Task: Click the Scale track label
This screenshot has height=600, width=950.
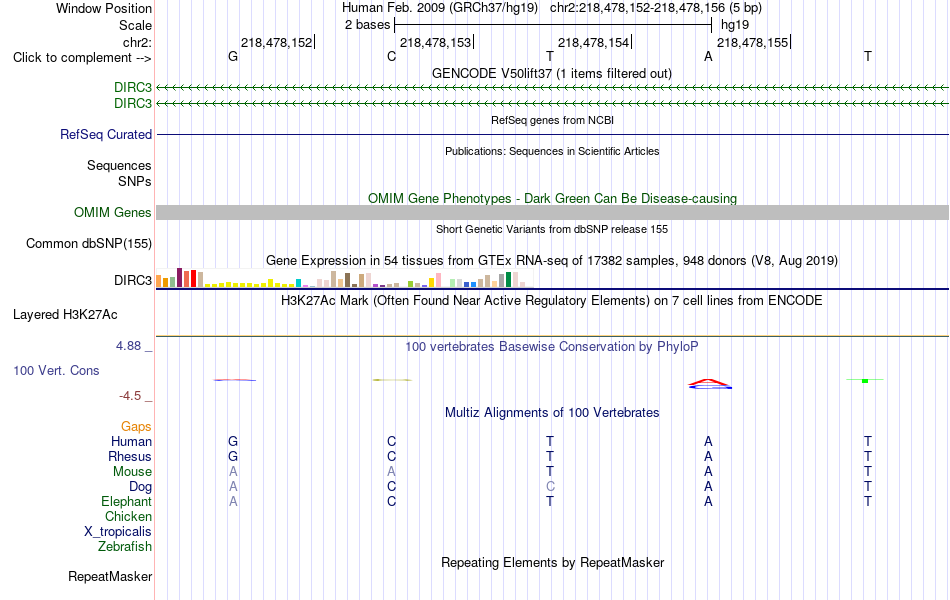Action: [x=135, y=25]
